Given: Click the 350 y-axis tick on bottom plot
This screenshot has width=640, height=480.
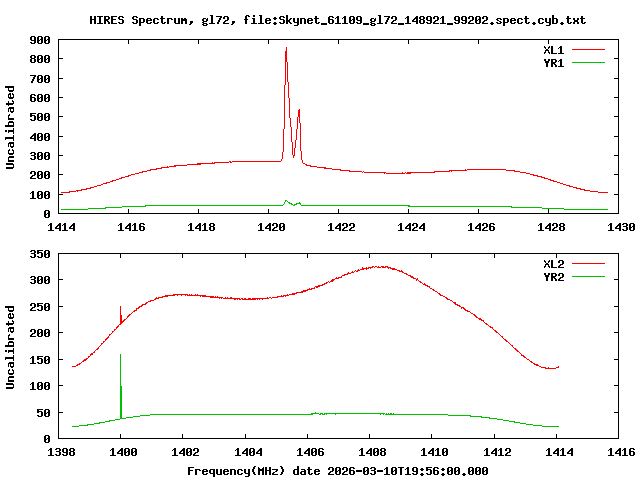Looking at the screenshot, I should tap(40, 254).
